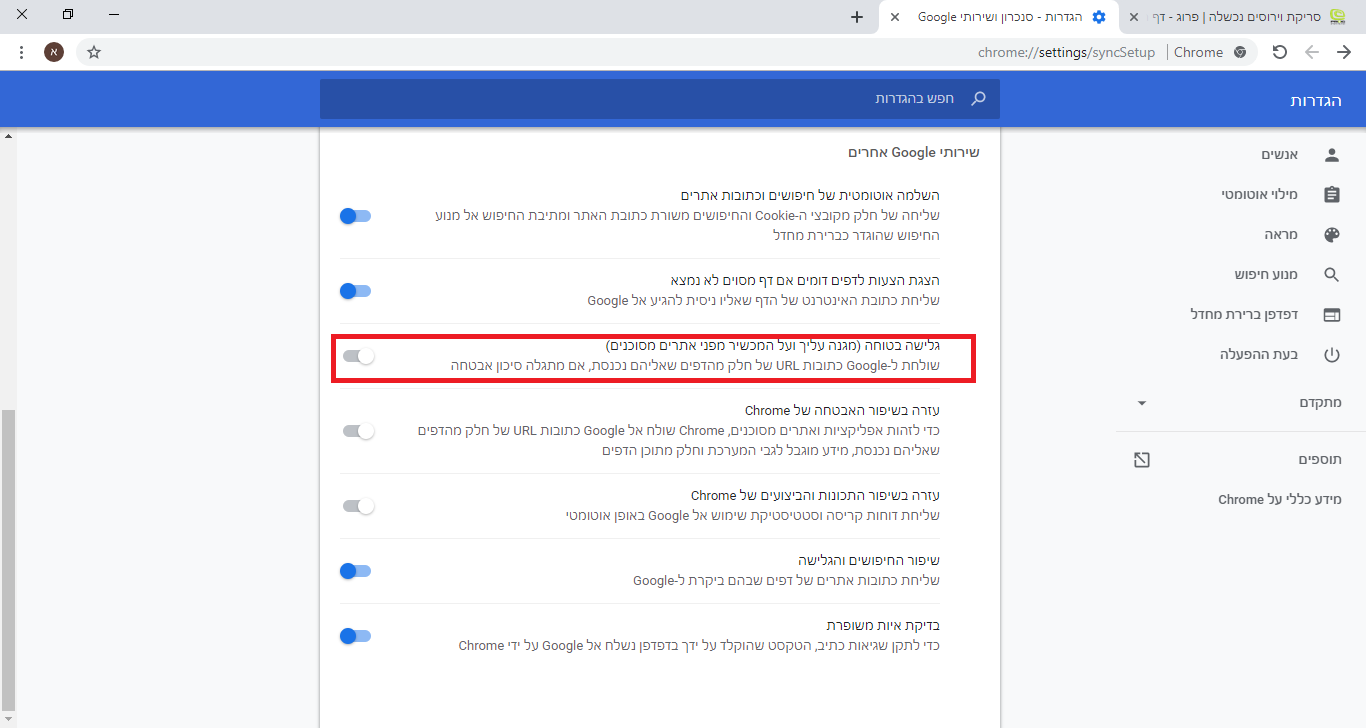Click the title בדיקת איות משופרת
The width and height of the screenshot is (1366, 728).
click(x=884, y=625)
